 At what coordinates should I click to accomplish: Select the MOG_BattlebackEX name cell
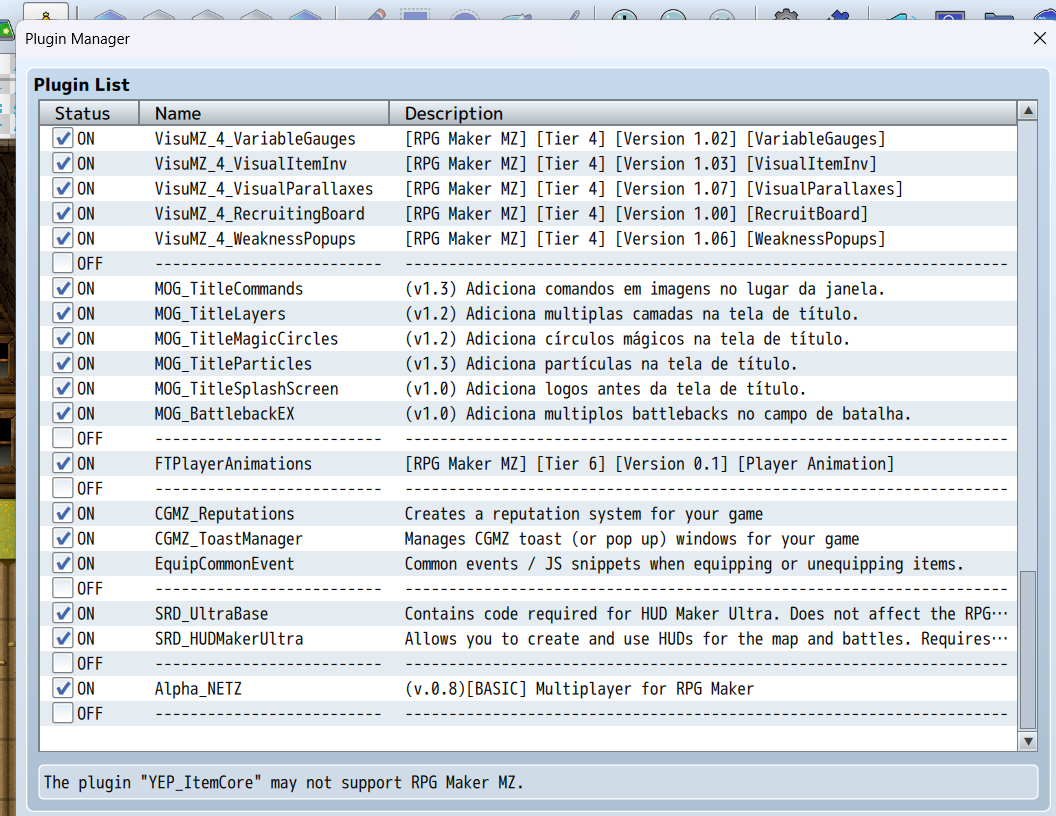(x=224, y=413)
